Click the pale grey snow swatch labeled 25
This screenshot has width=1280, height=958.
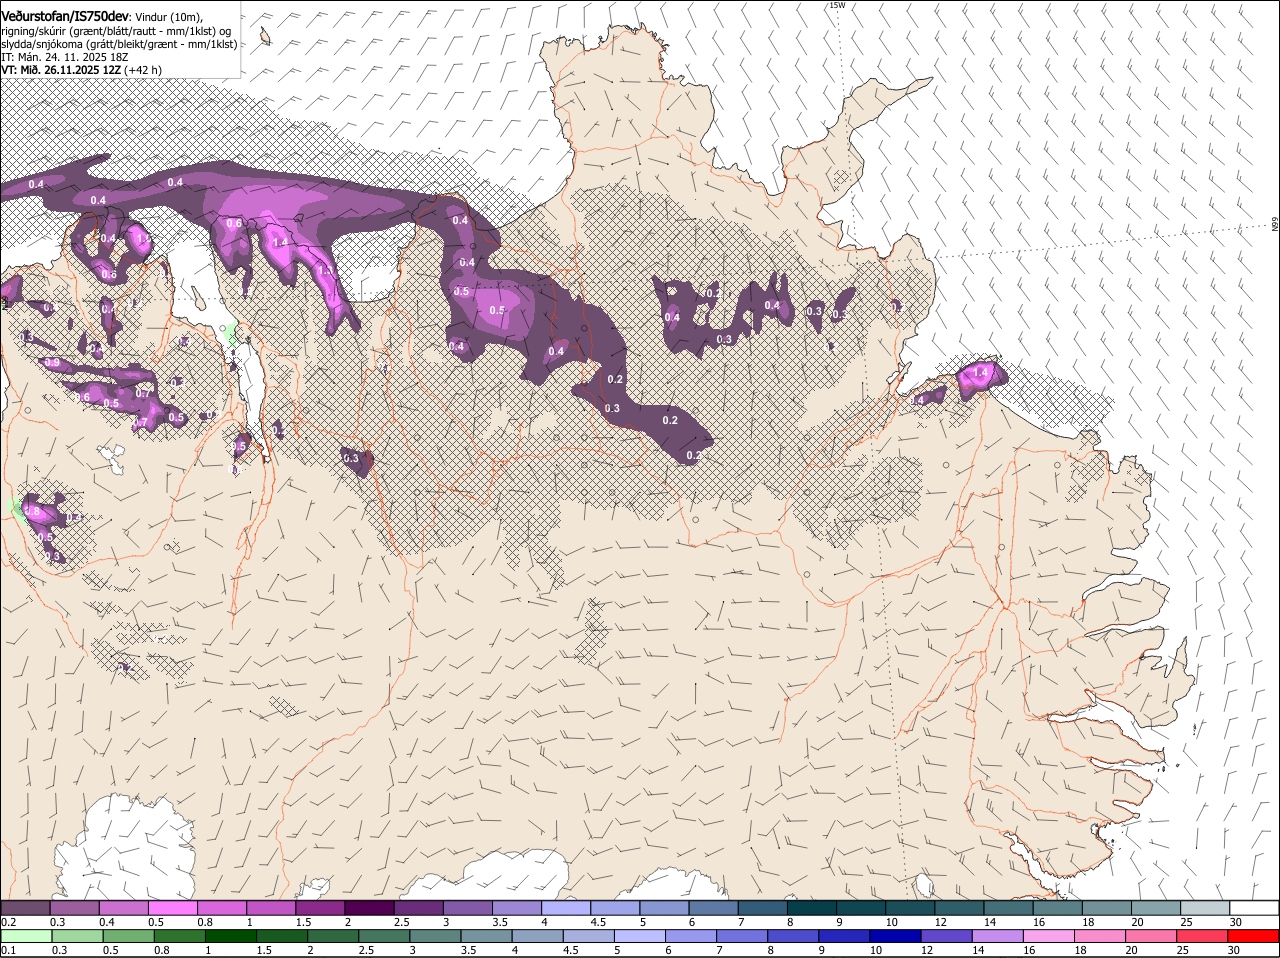(1205, 907)
